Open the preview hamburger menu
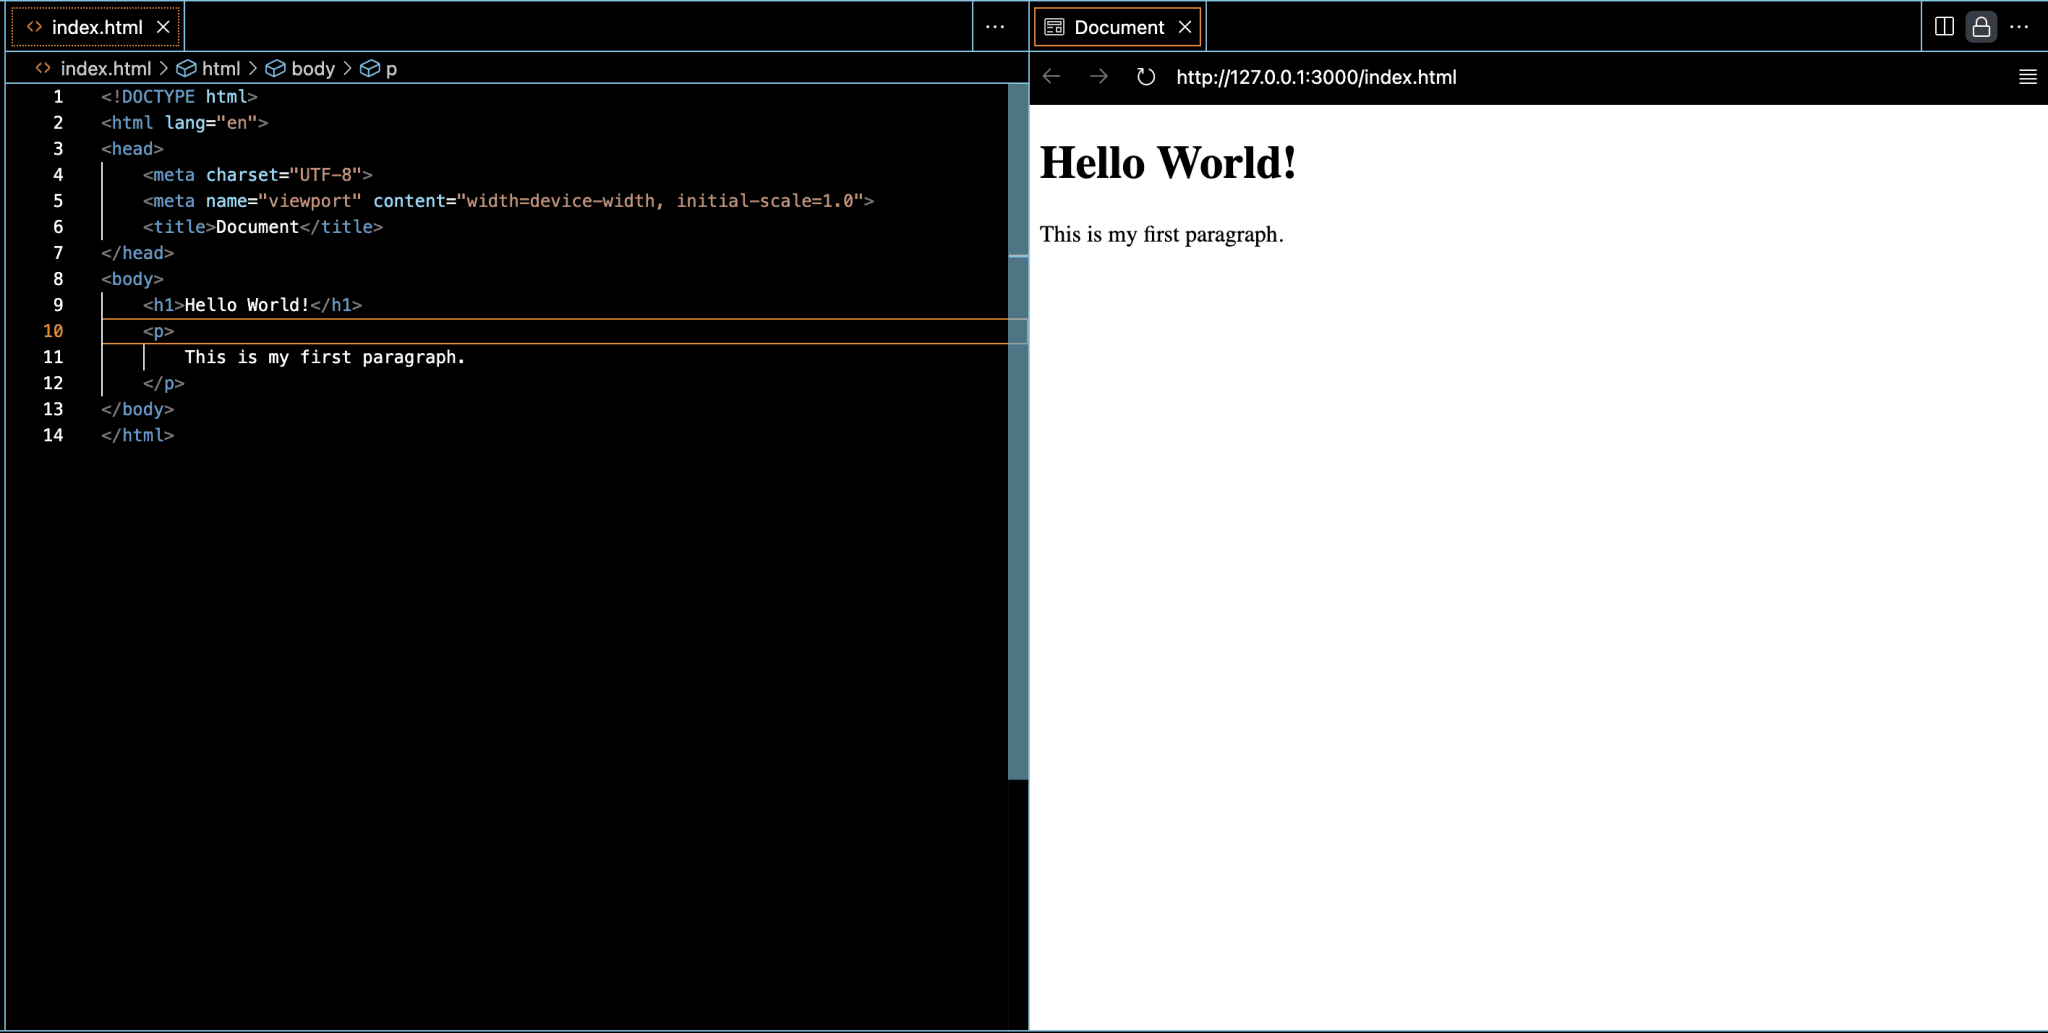 click(2027, 77)
